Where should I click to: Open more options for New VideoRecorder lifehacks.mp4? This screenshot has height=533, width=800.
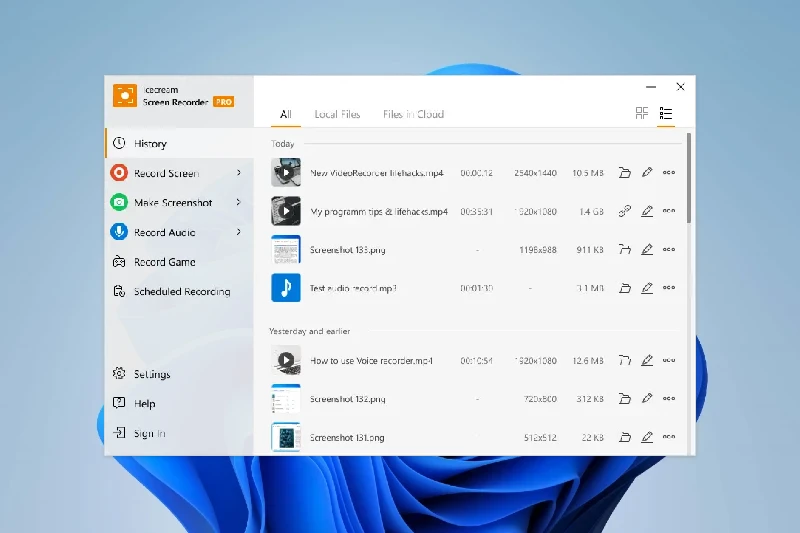tap(669, 172)
